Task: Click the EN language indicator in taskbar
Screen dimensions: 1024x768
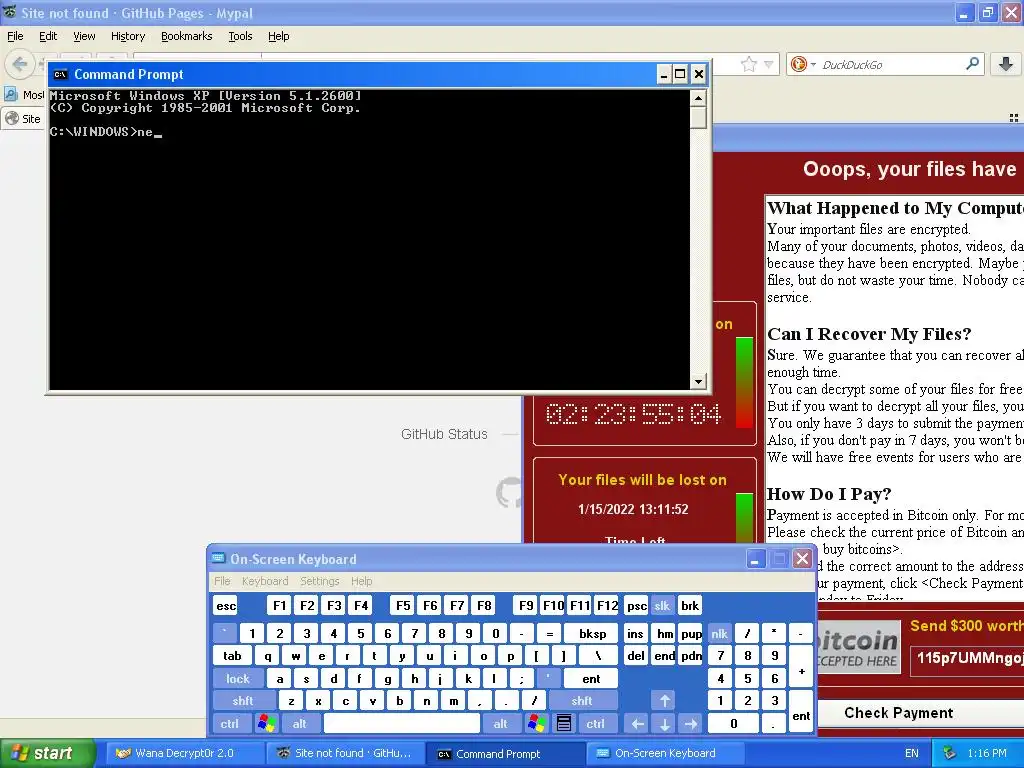Action: pos(912,754)
